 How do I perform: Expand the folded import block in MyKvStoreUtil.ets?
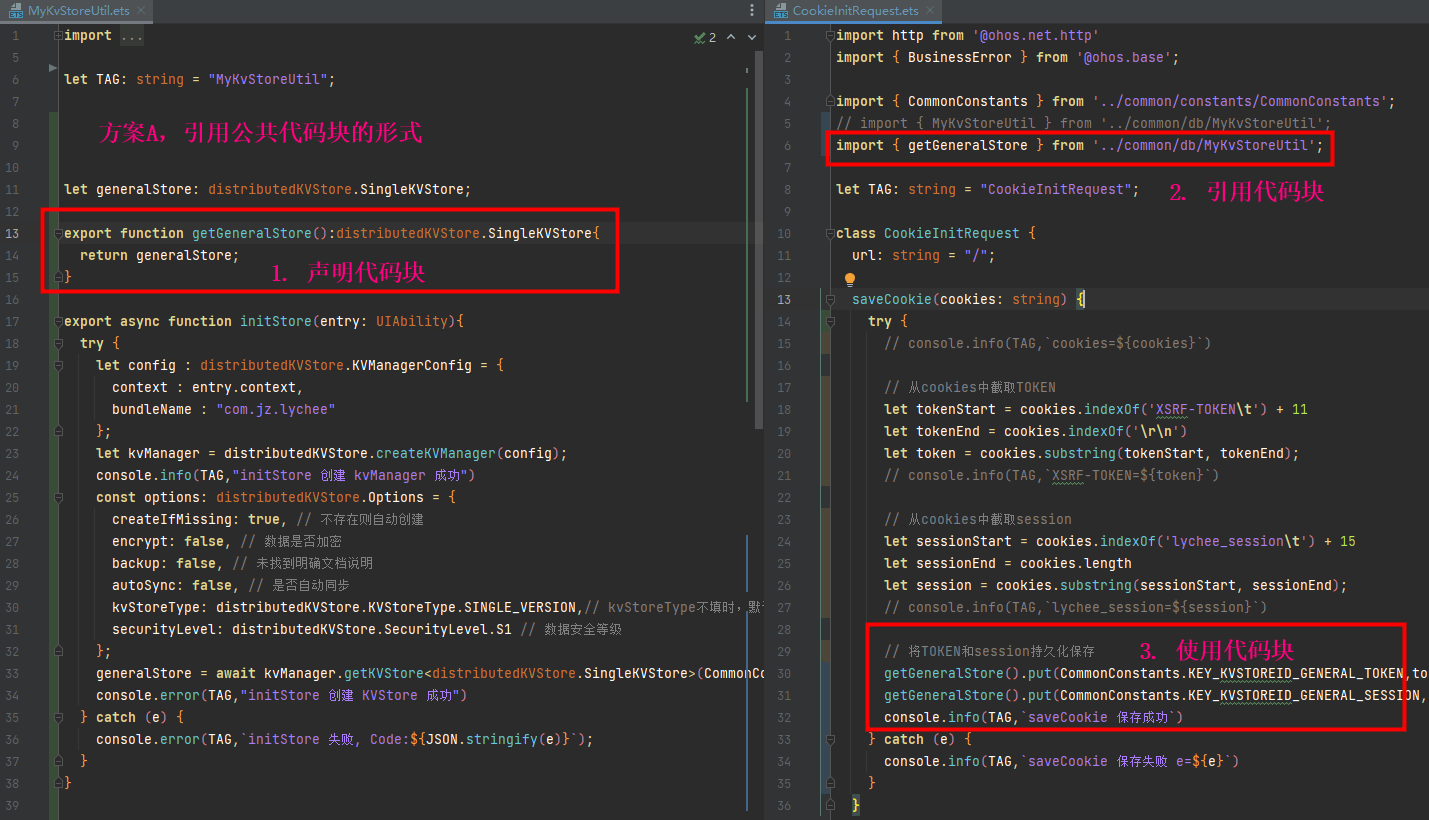[58, 35]
